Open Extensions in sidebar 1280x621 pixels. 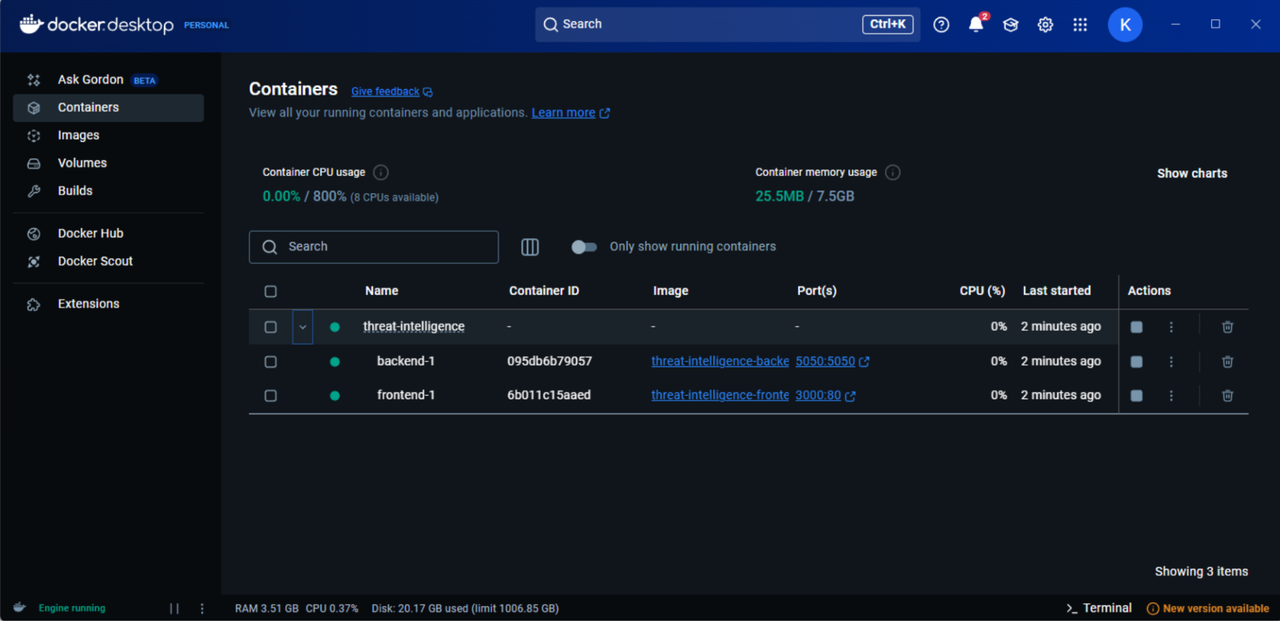coord(108,304)
